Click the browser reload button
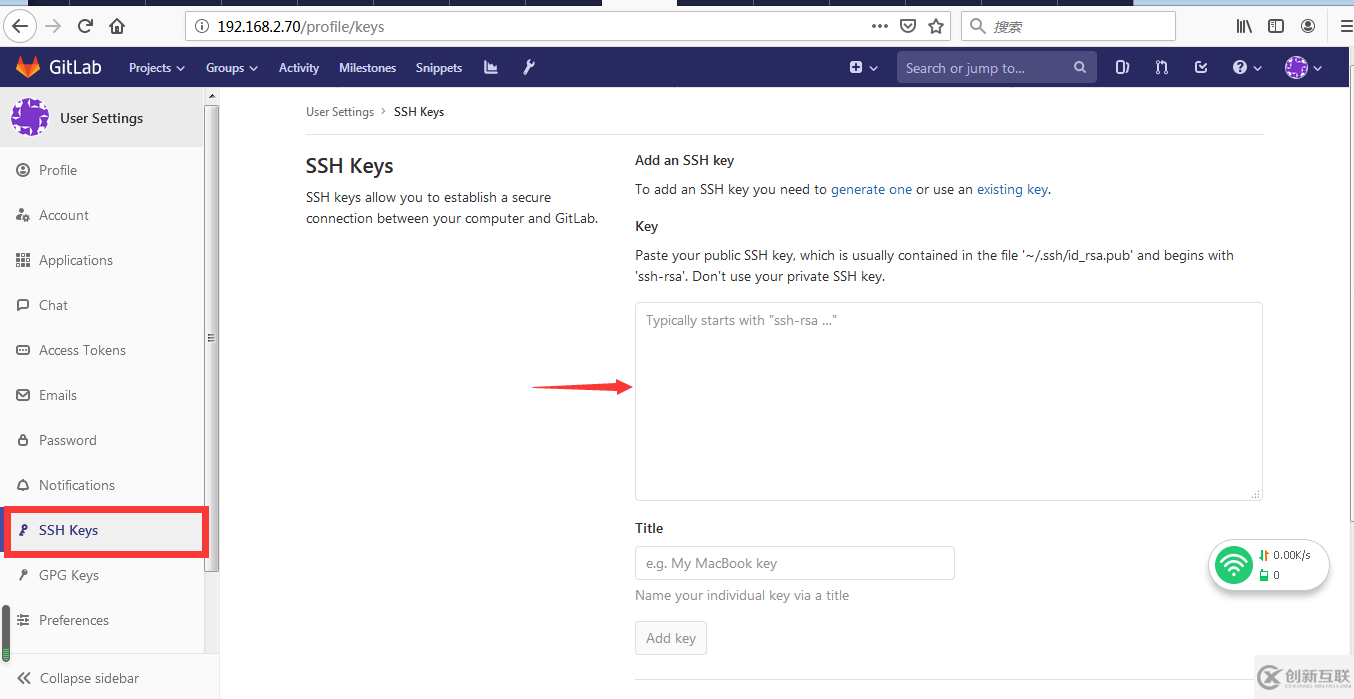The image size is (1354, 699). [x=85, y=26]
